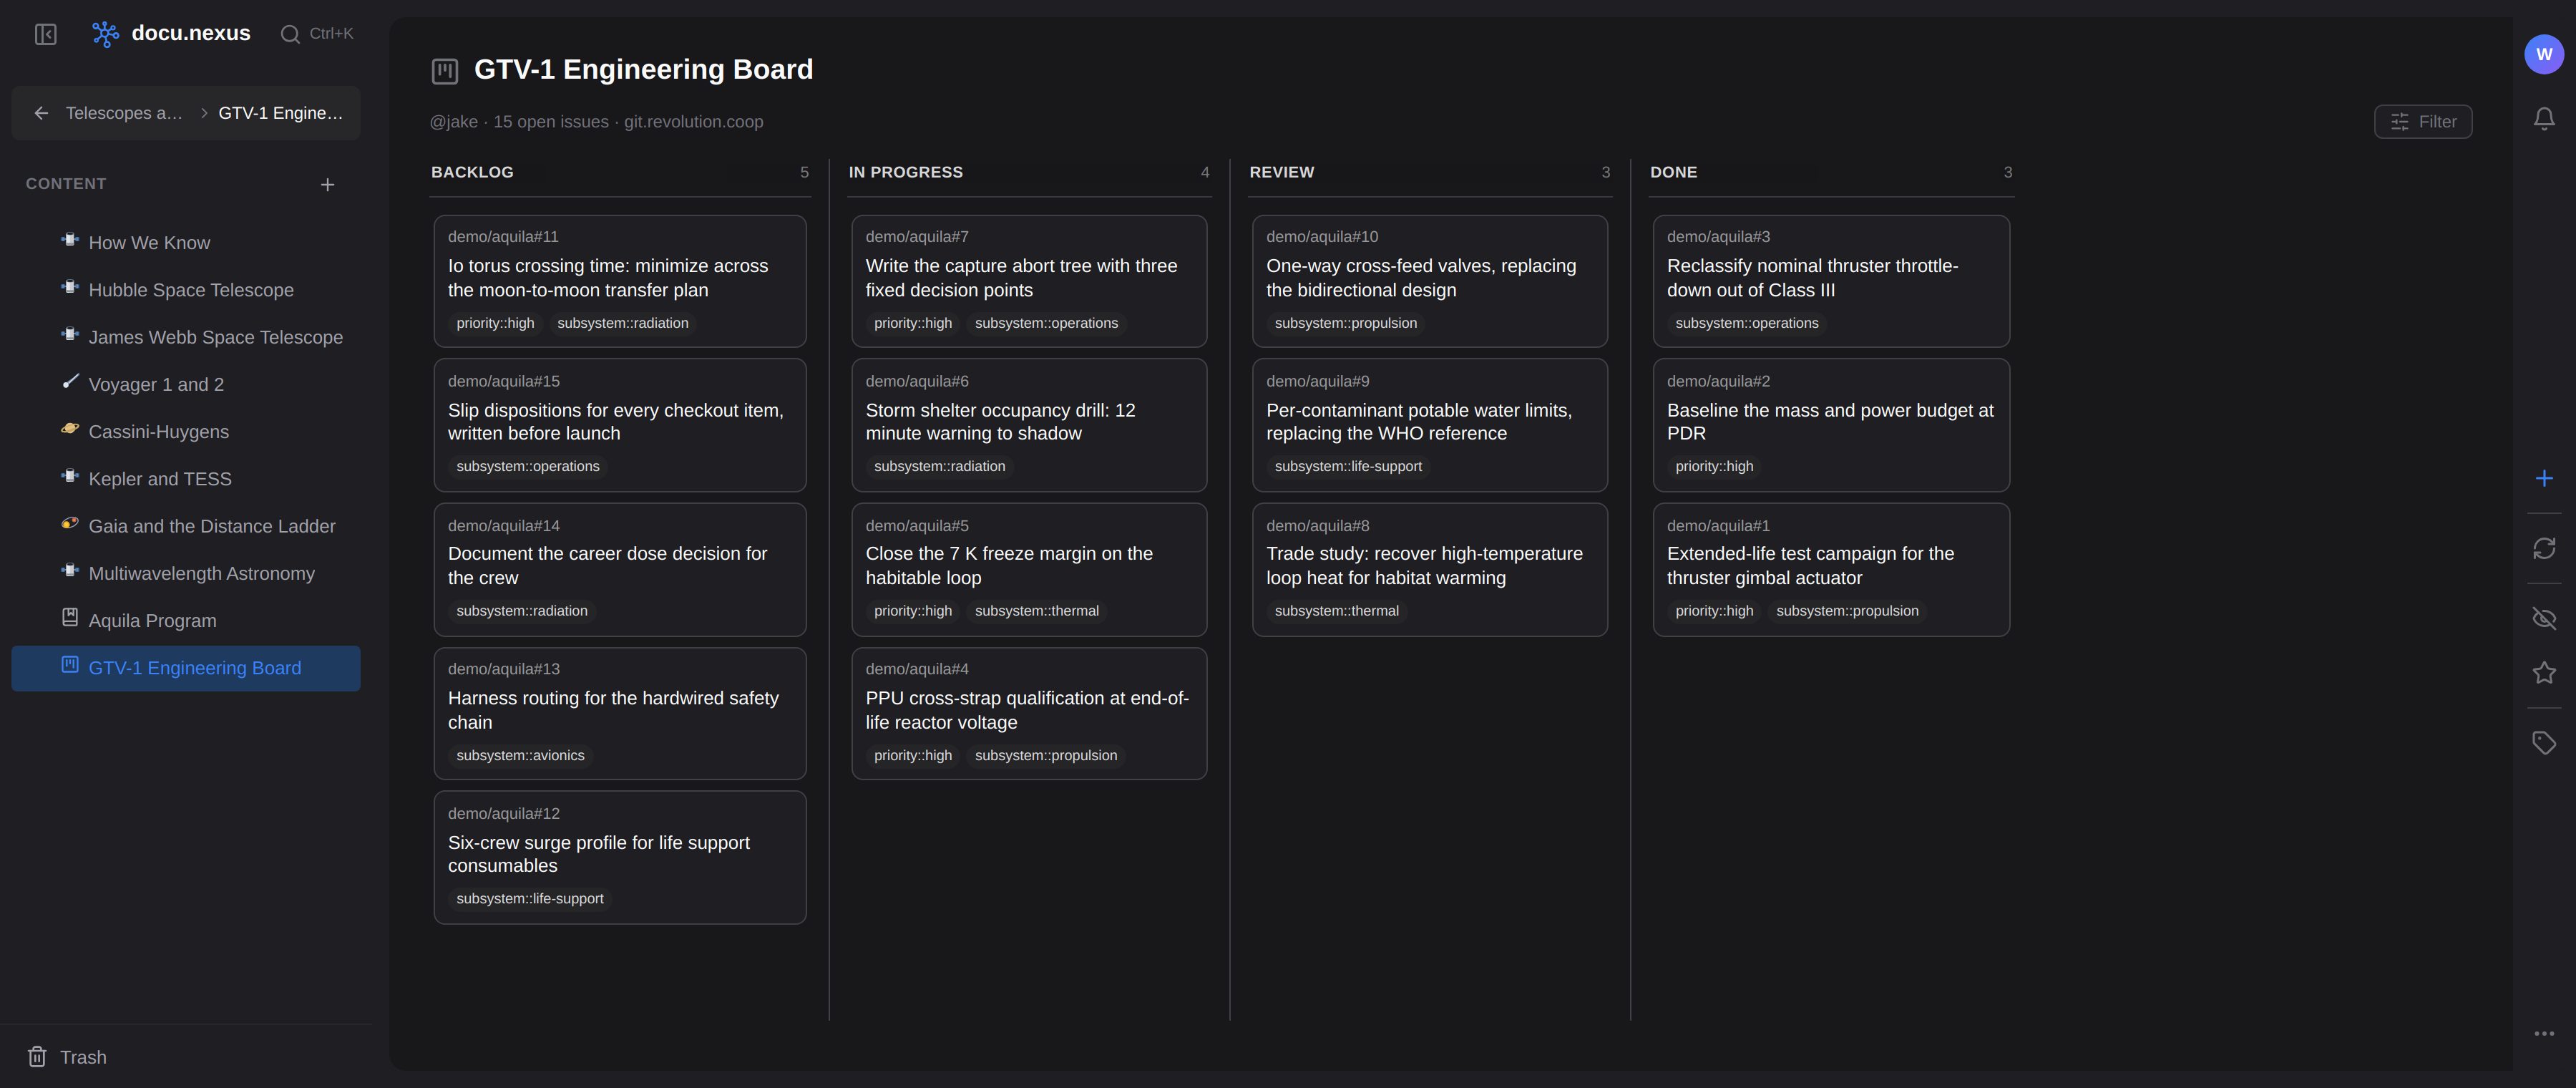Open the Trash
The height and width of the screenshot is (1088, 2576).
67,1057
